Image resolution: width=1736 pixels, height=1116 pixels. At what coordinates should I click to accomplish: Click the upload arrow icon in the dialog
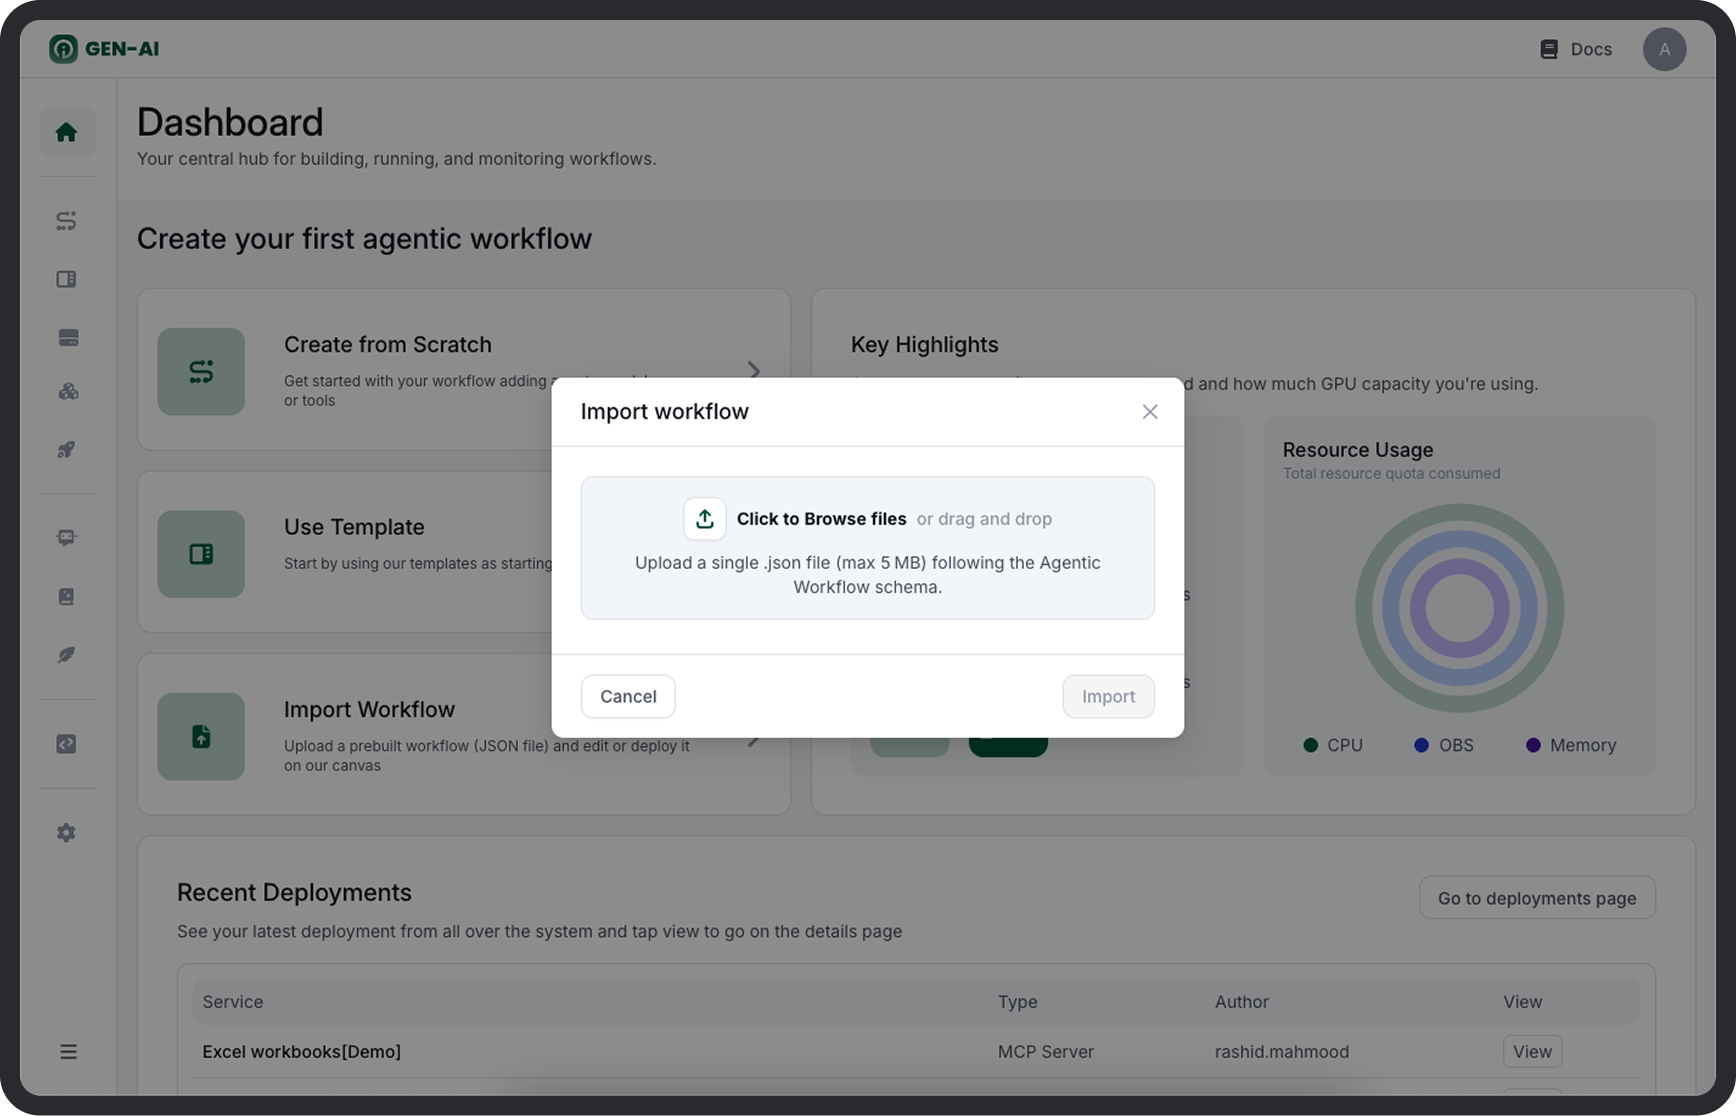coord(704,519)
